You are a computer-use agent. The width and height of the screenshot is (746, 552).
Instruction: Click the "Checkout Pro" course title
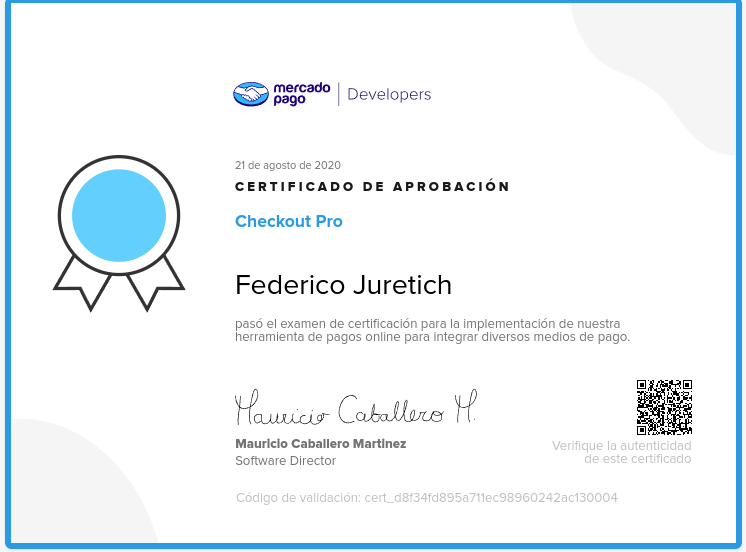tap(289, 221)
